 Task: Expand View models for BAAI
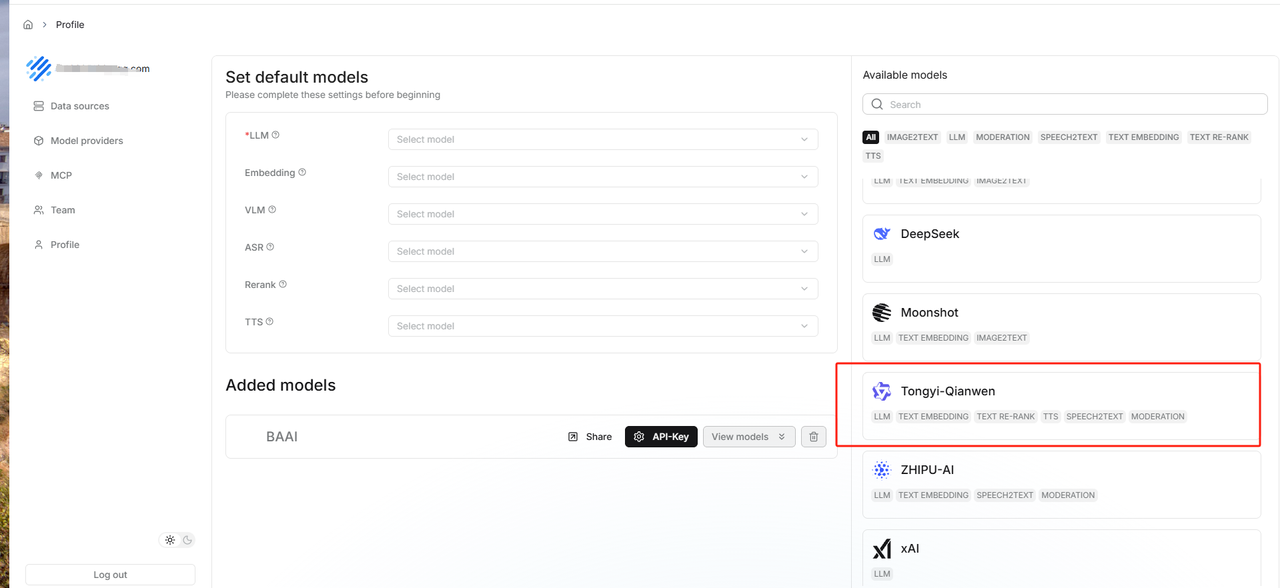click(749, 437)
